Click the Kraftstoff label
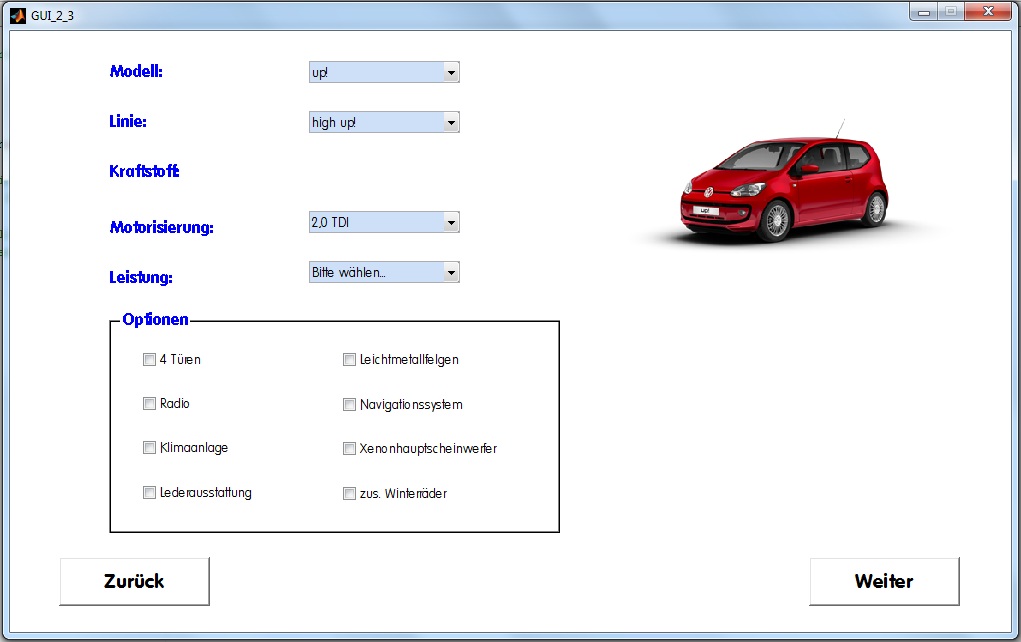1021x642 pixels. pyautogui.click(x=144, y=171)
